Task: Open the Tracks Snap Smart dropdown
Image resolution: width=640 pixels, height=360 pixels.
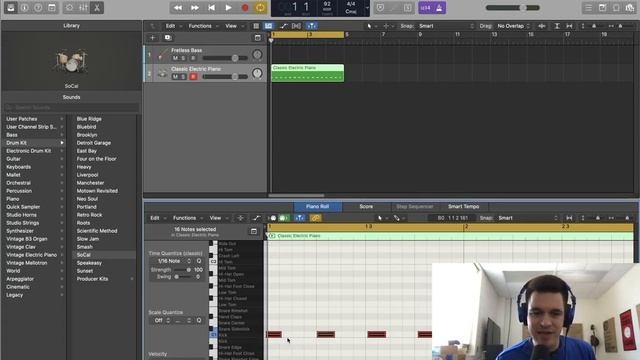Action: [x=446, y=26]
